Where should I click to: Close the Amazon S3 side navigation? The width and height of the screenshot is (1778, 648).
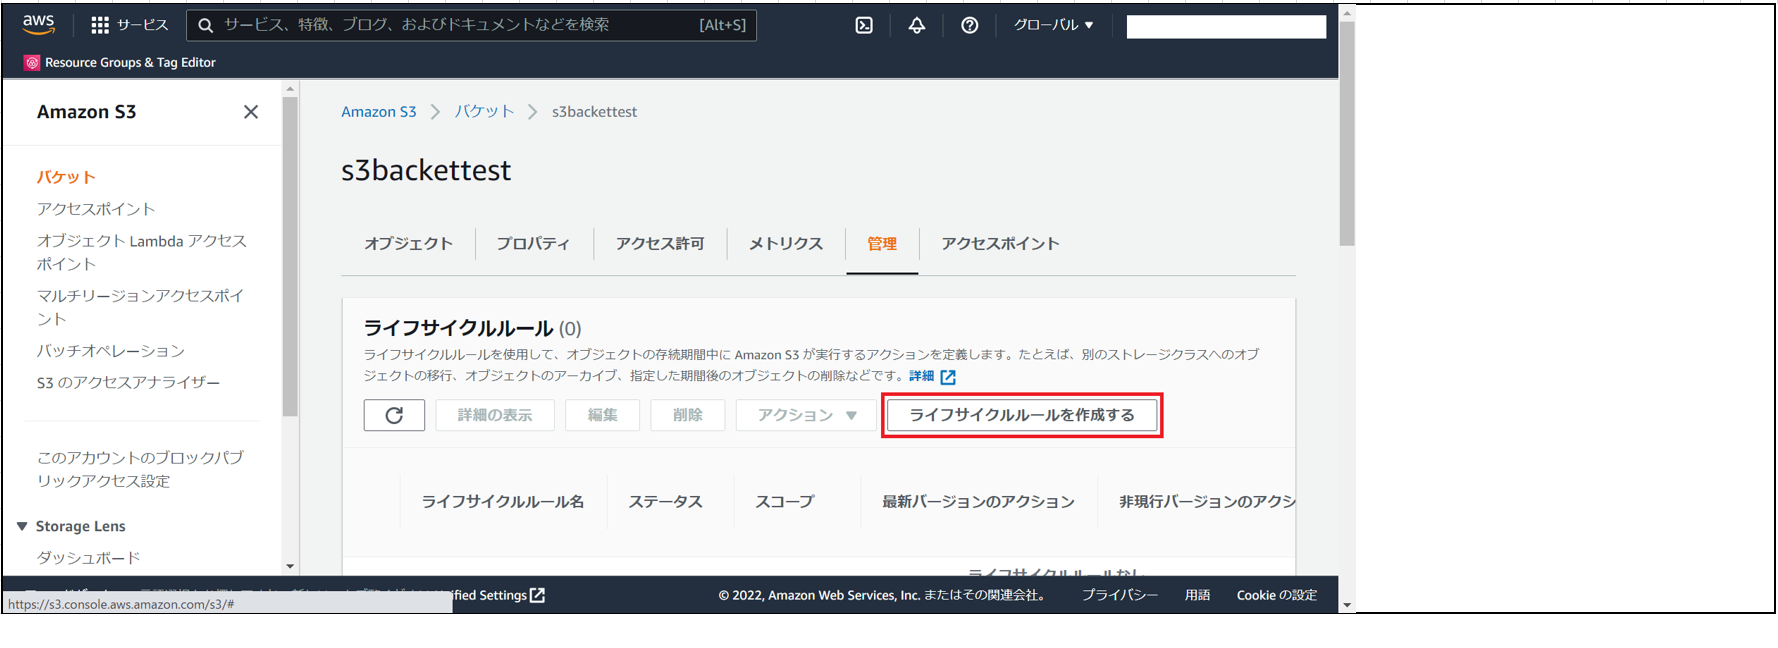pyautogui.click(x=251, y=112)
